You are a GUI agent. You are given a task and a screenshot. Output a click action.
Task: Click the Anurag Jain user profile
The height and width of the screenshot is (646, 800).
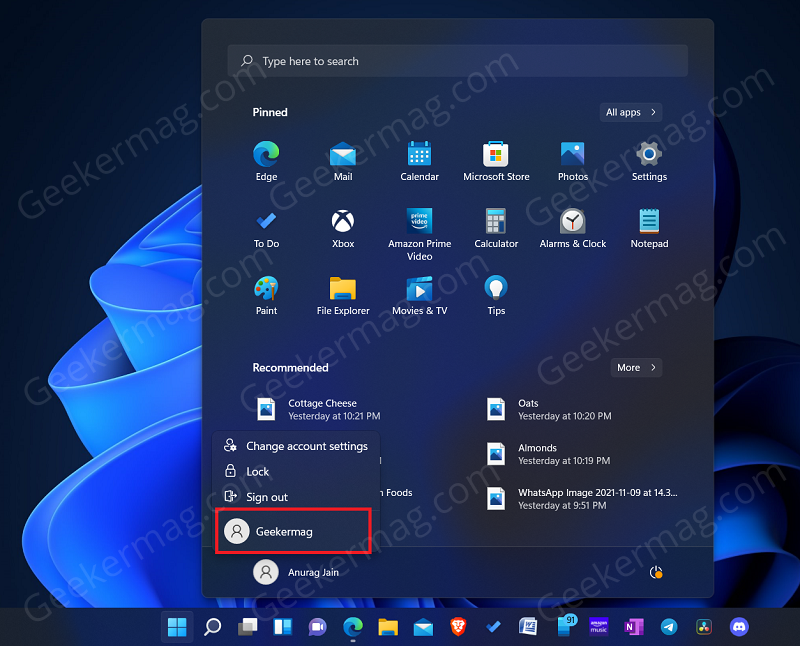(x=296, y=572)
